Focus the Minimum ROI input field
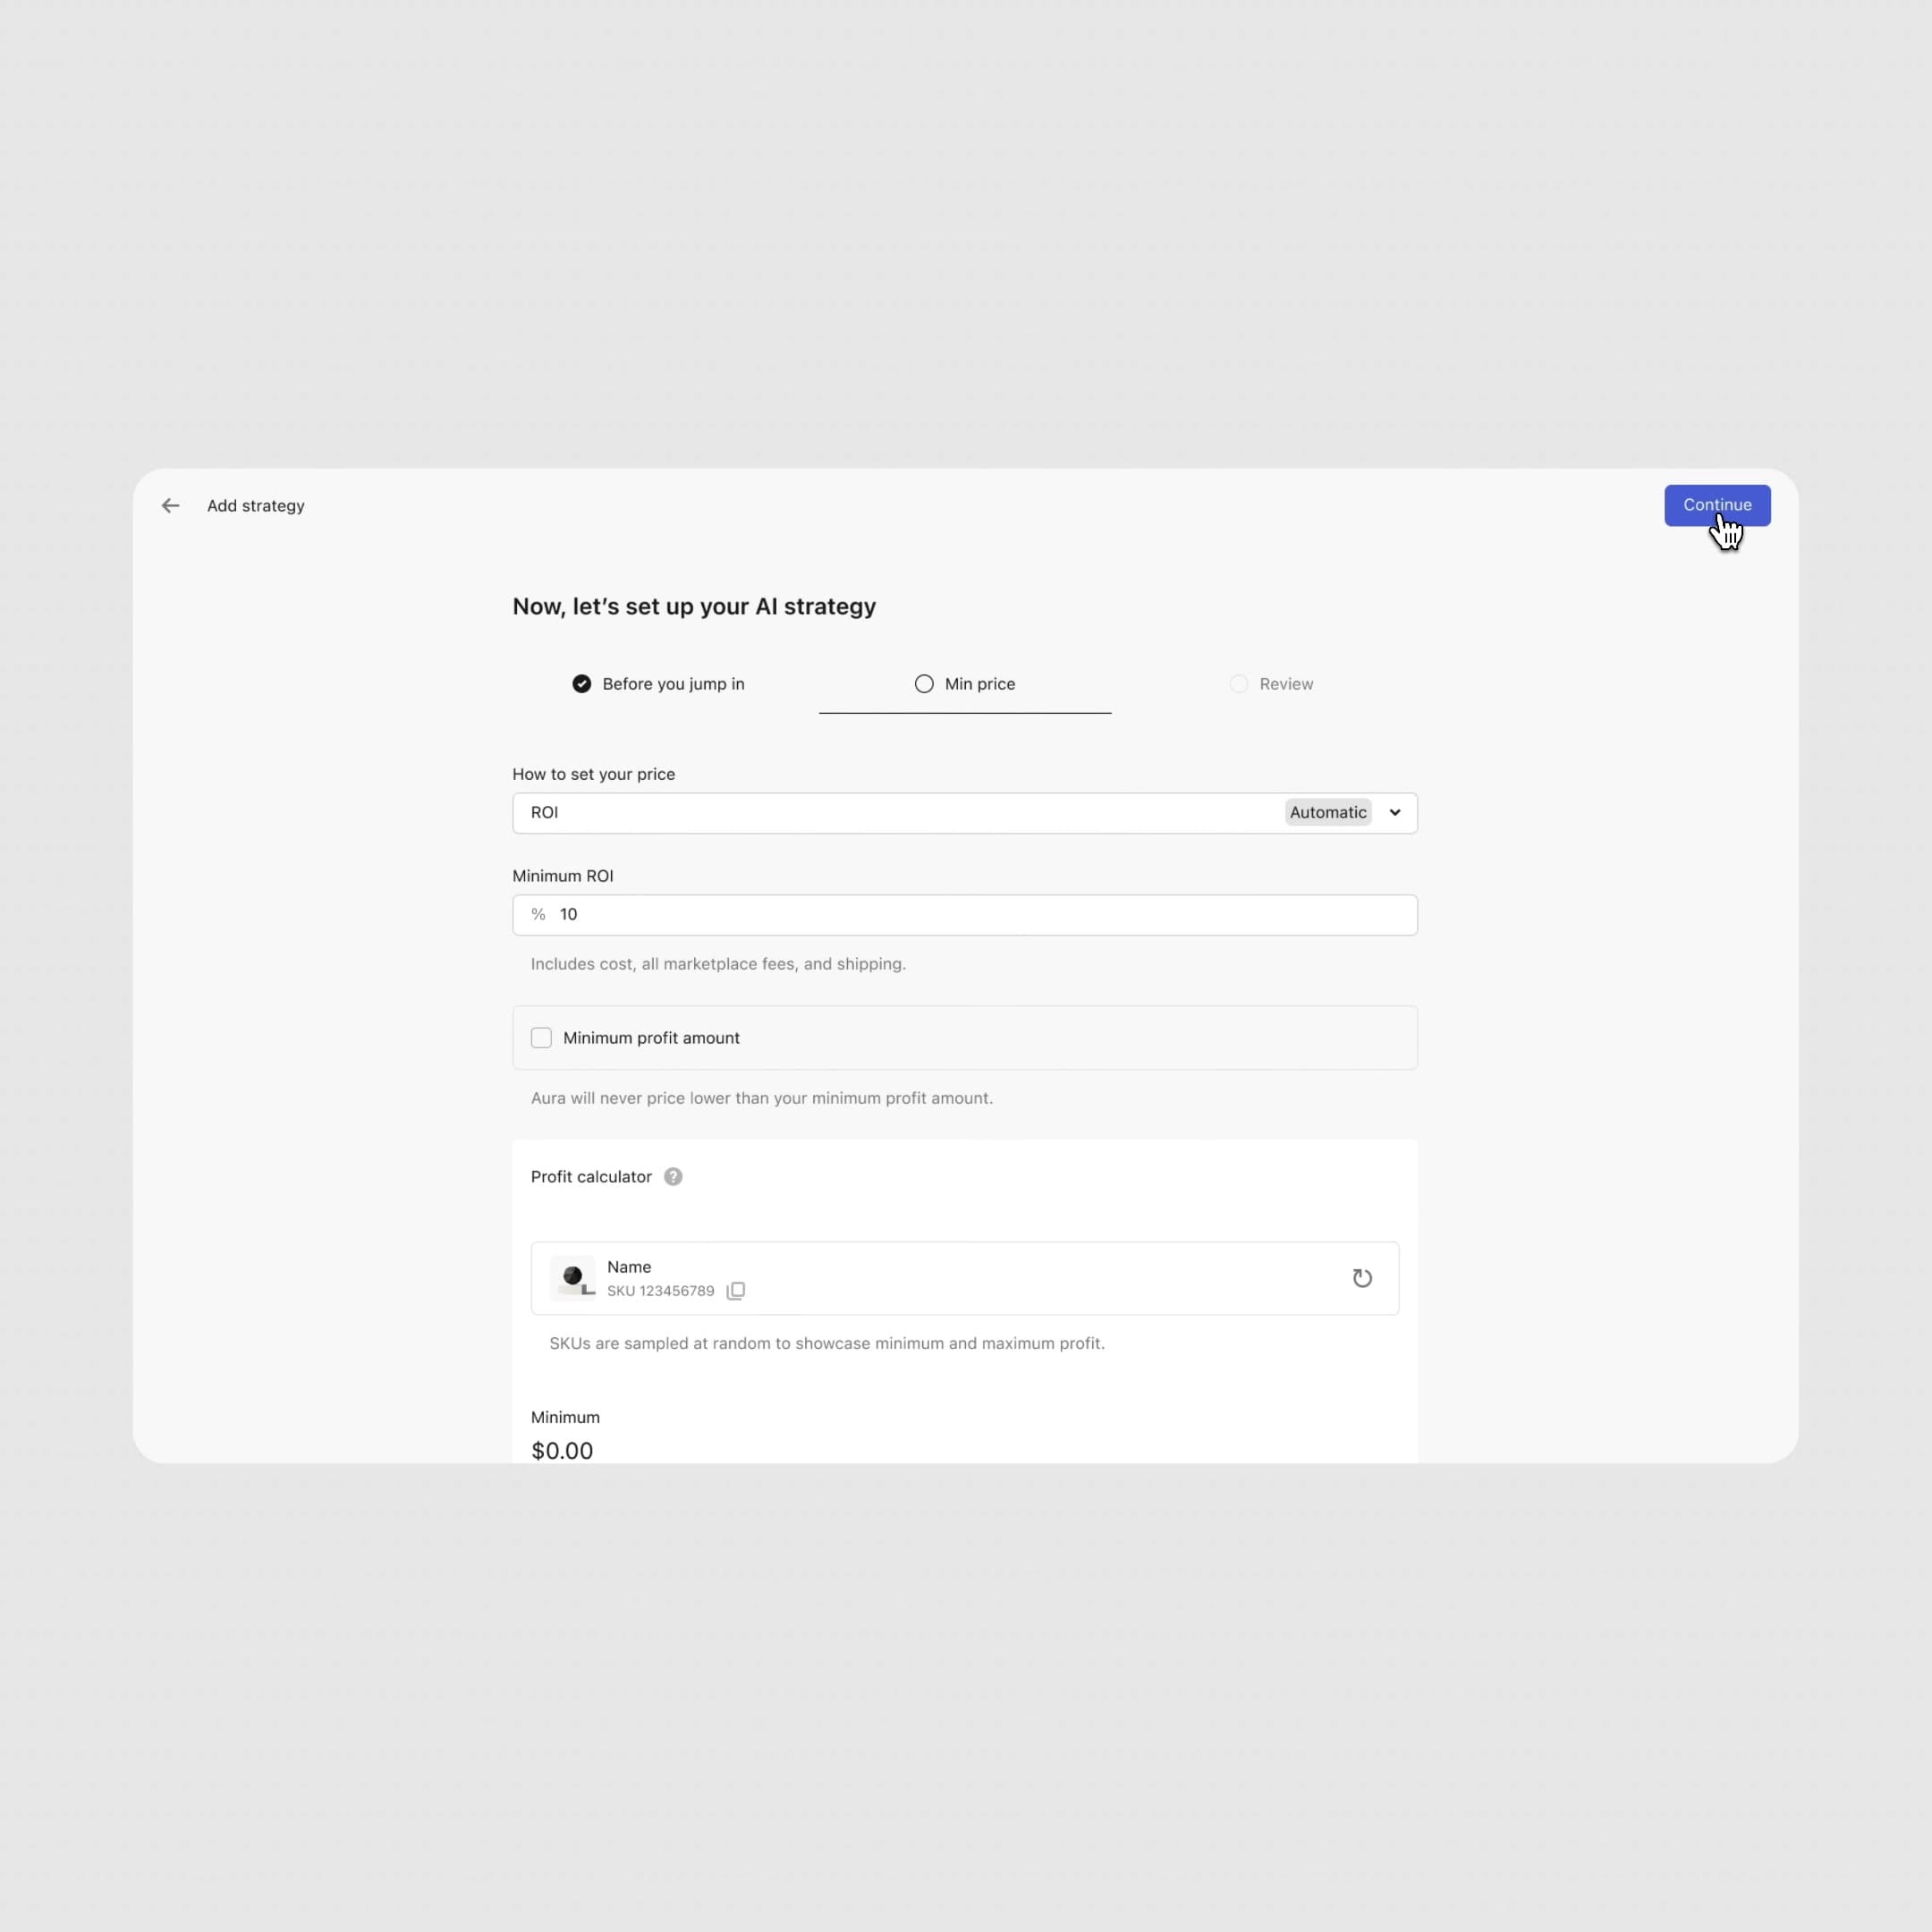 tap(980, 915)
